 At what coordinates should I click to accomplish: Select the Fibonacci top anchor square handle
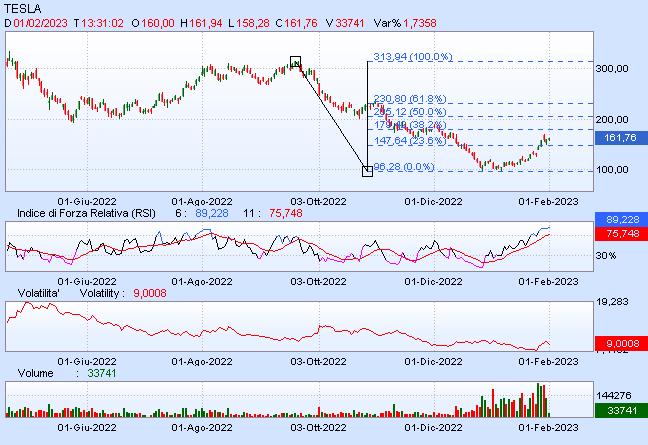[x=295, y=62]
